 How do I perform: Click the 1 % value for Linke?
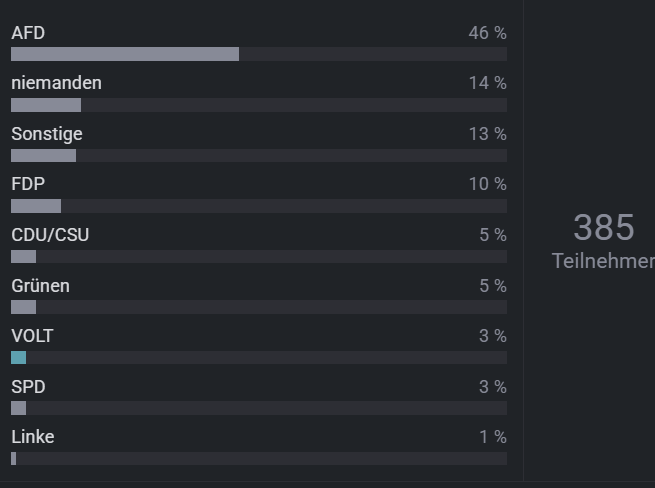click(492, 437)
